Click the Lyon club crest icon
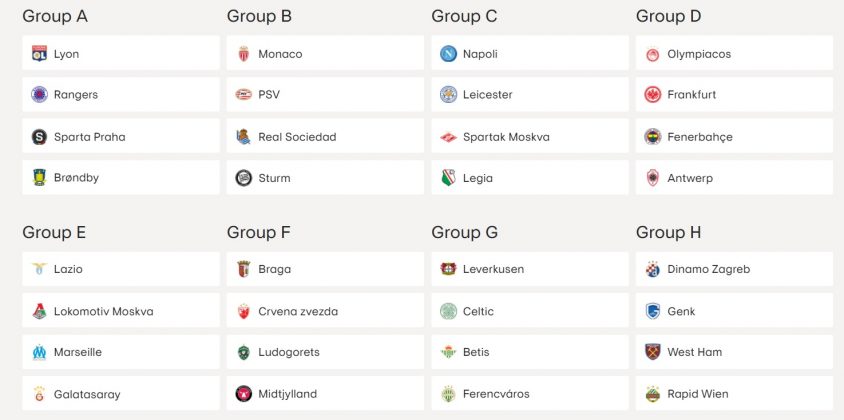Viewport: 844px width, 420px height. (x=40, y=53)
